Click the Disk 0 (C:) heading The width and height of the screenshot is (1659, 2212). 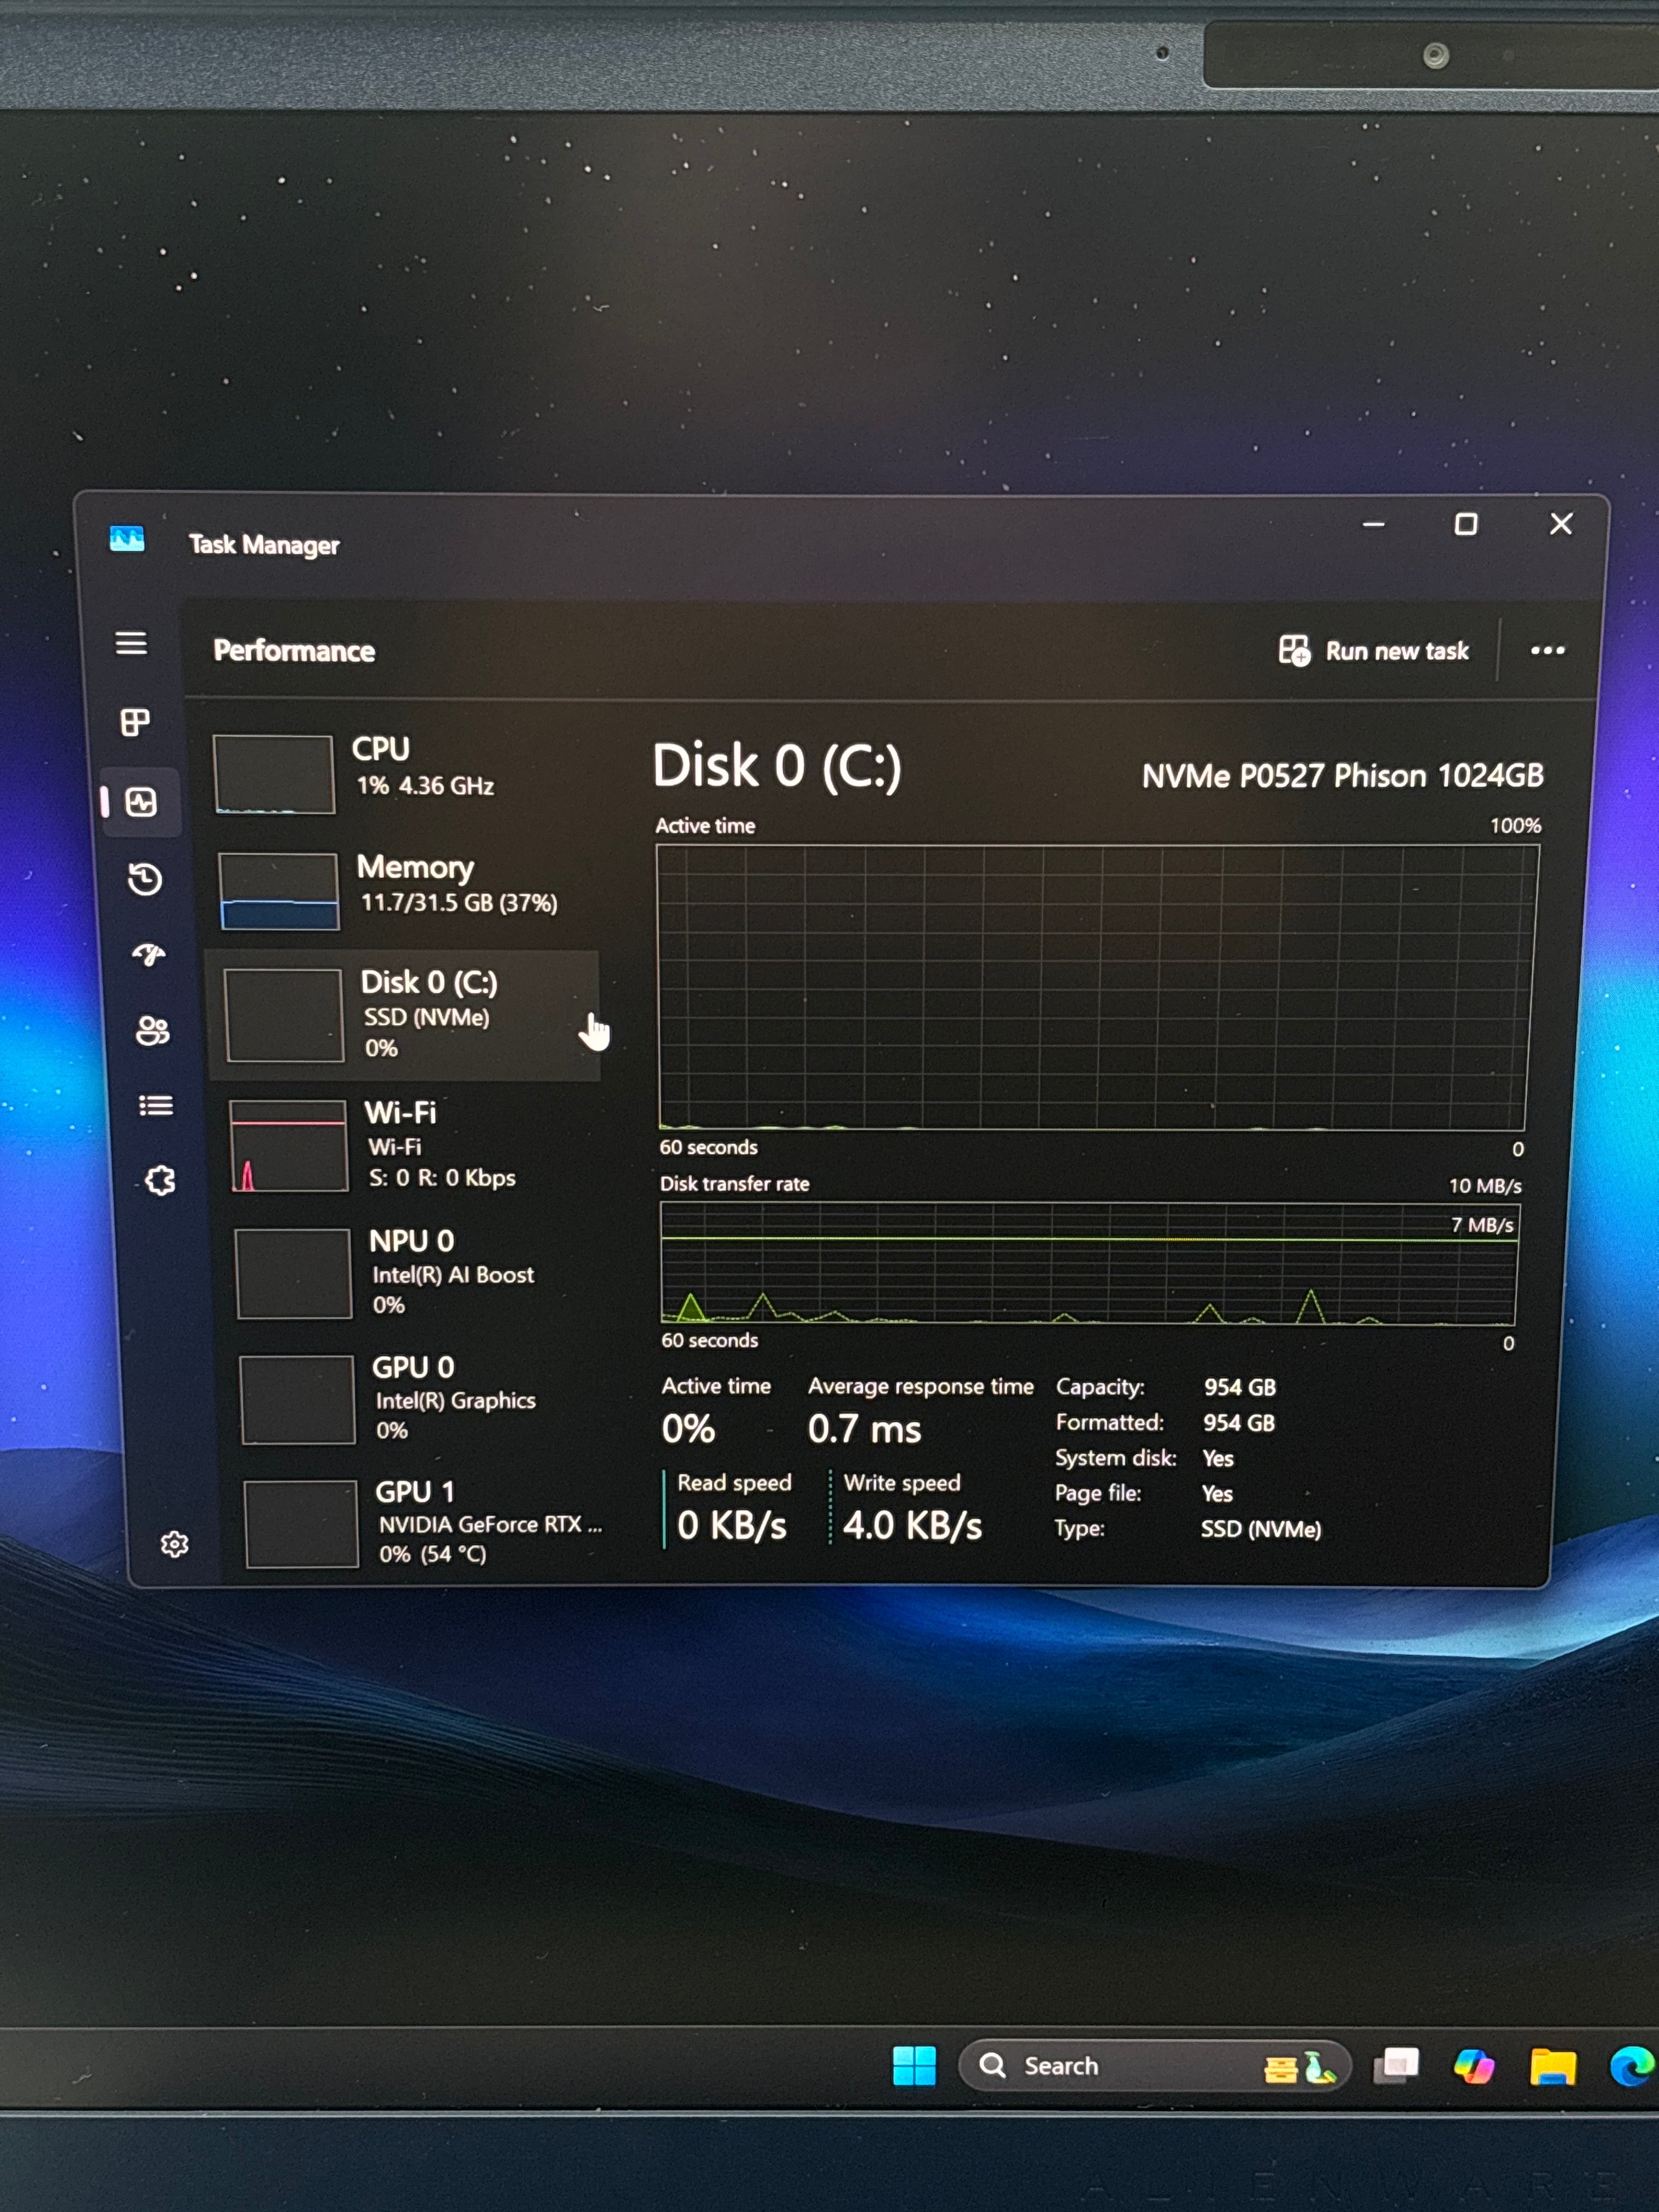pyautogui.click(x=777, y=767)
